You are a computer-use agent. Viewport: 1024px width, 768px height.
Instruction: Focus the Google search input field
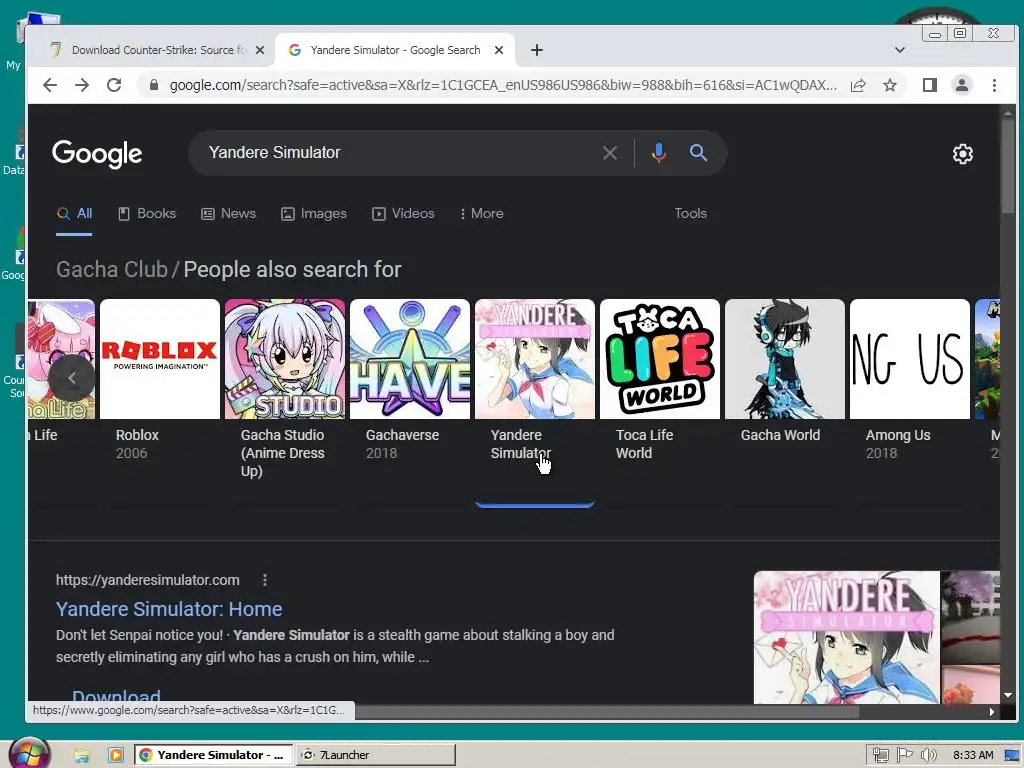[x=398, y=153]
